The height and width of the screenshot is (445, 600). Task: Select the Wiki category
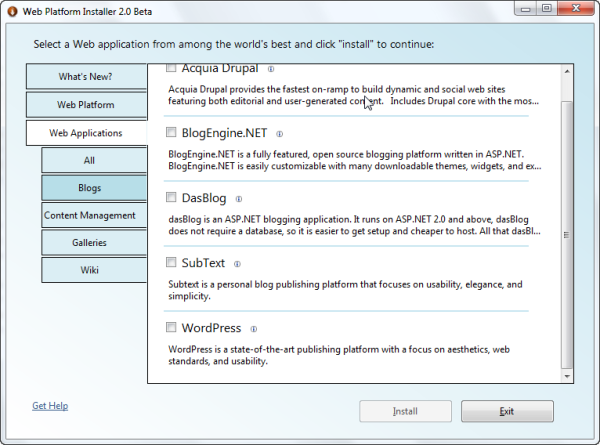click(94, 270)
